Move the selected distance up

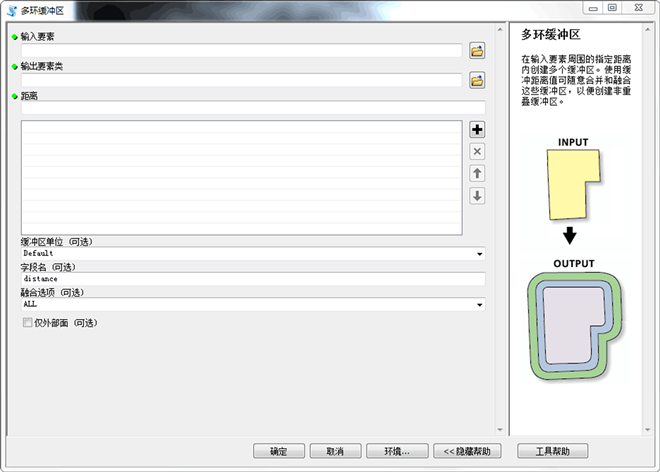(x=477, y=173)
